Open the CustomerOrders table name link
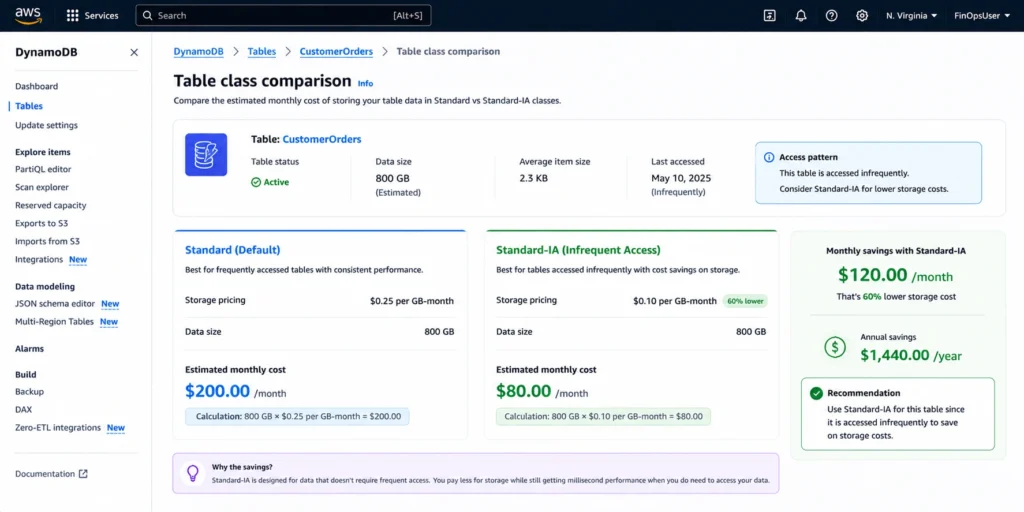Image resolution: width=1024 pixels, height=512 pixels. coord(322,139)
